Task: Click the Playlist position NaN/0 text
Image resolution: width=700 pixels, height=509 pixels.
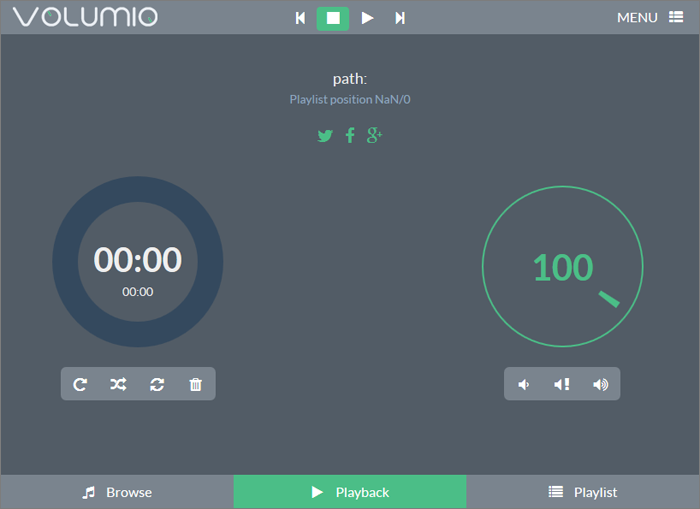Action: tap(350, 99)
